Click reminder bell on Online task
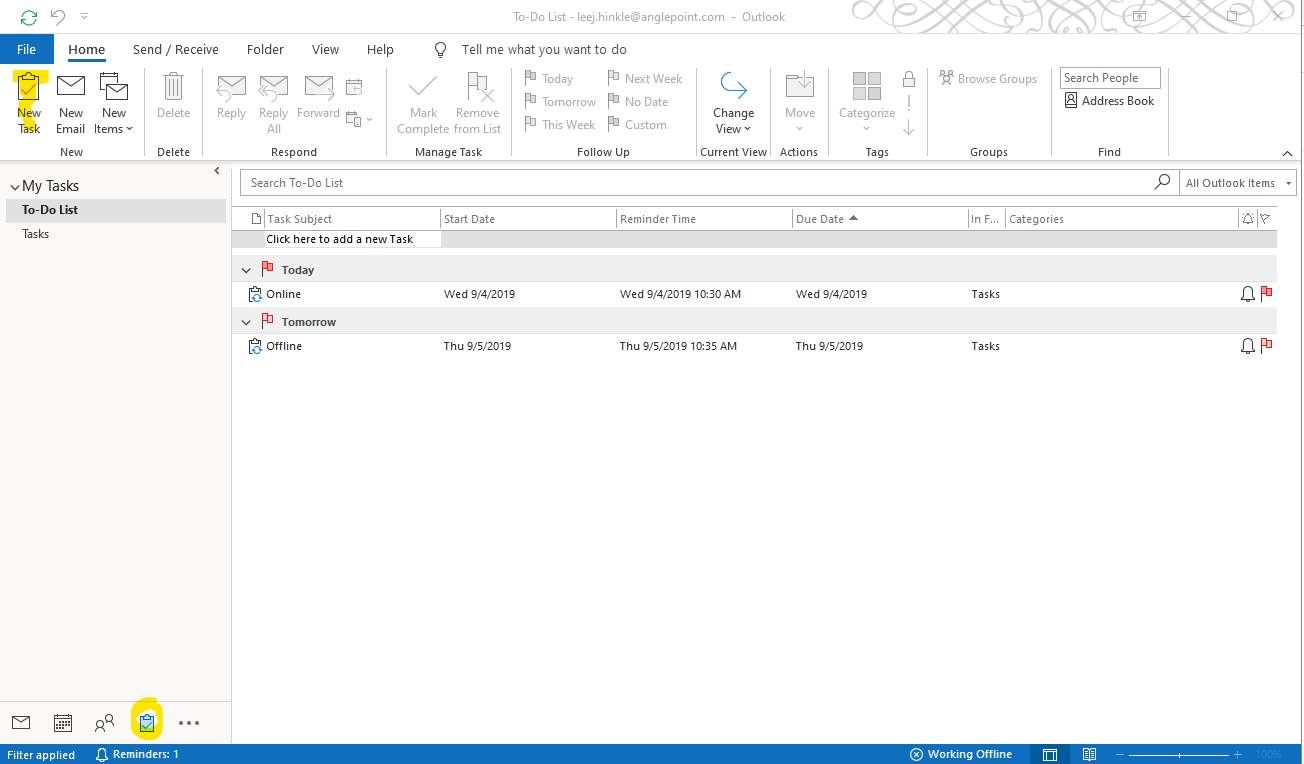 point(1247,294)
